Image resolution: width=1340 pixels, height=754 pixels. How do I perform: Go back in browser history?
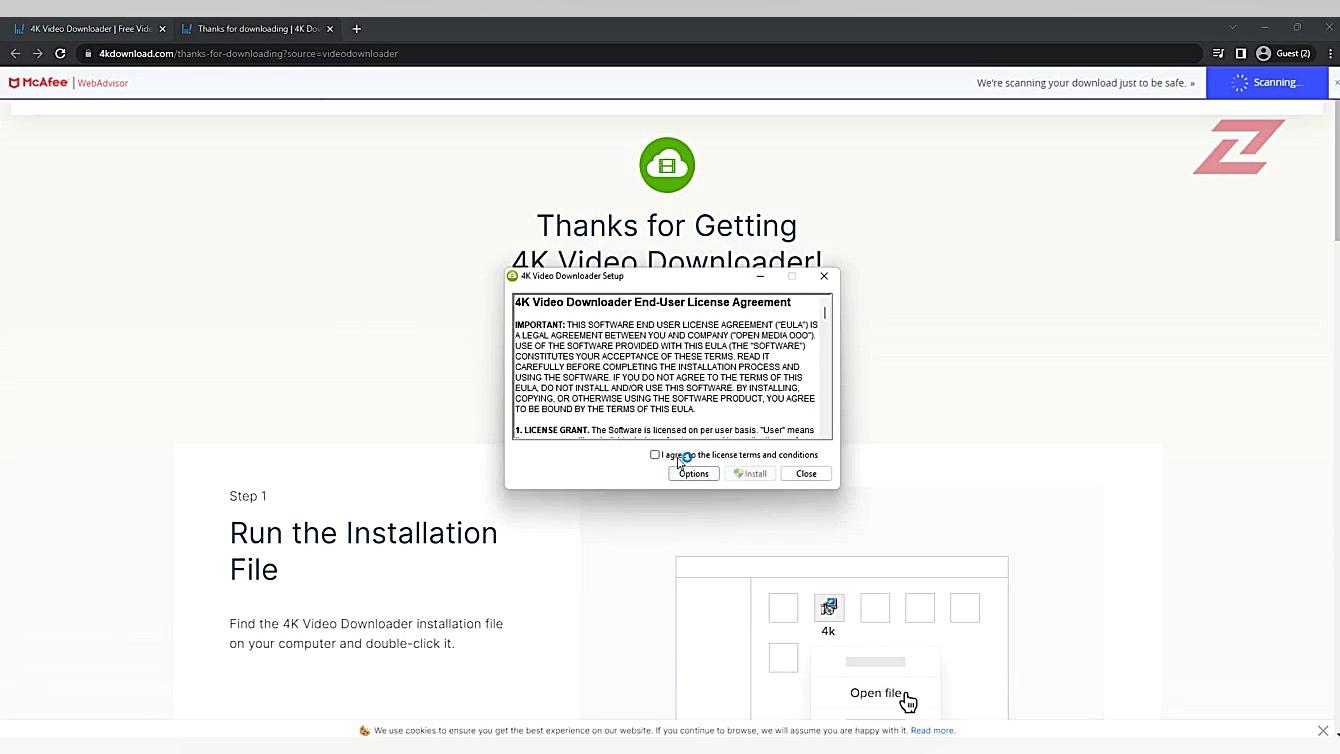point(15,54)
